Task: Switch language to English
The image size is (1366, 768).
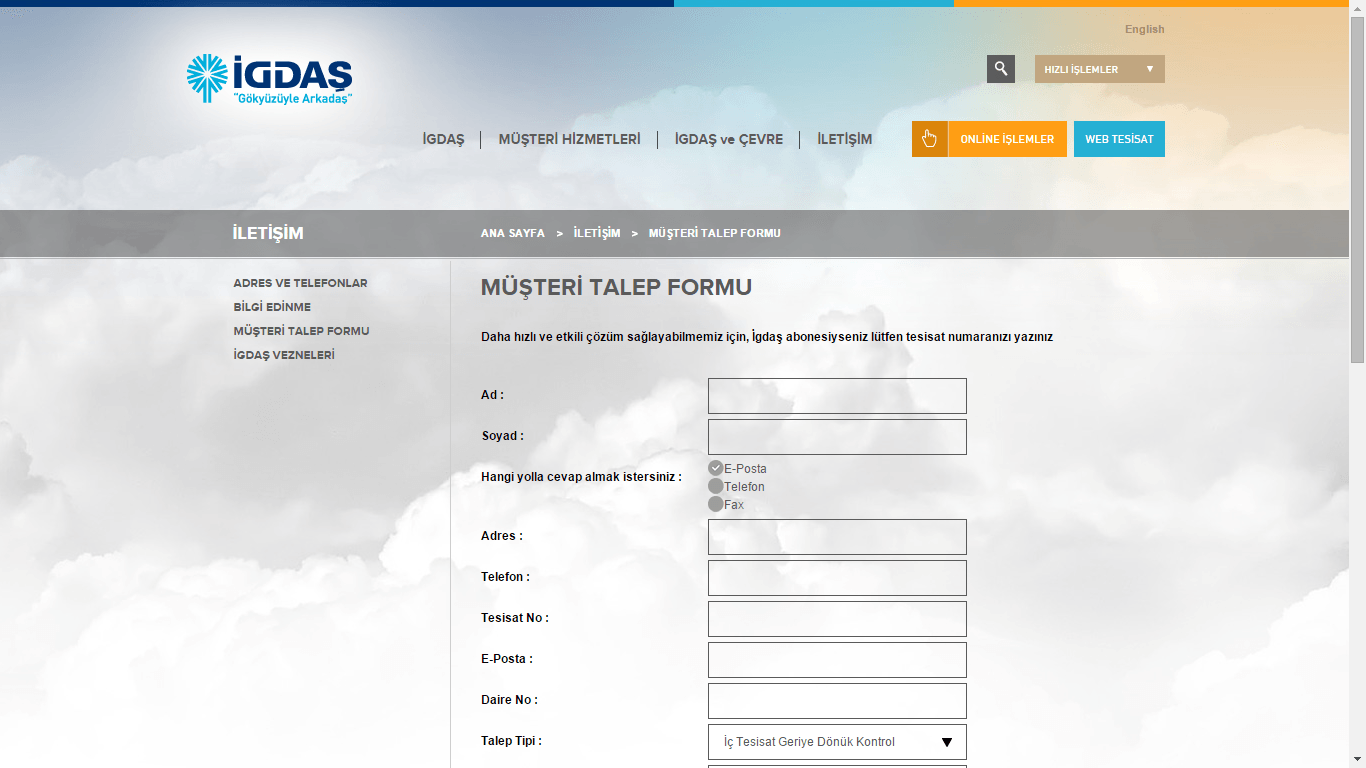Action: pos(1144,29)
